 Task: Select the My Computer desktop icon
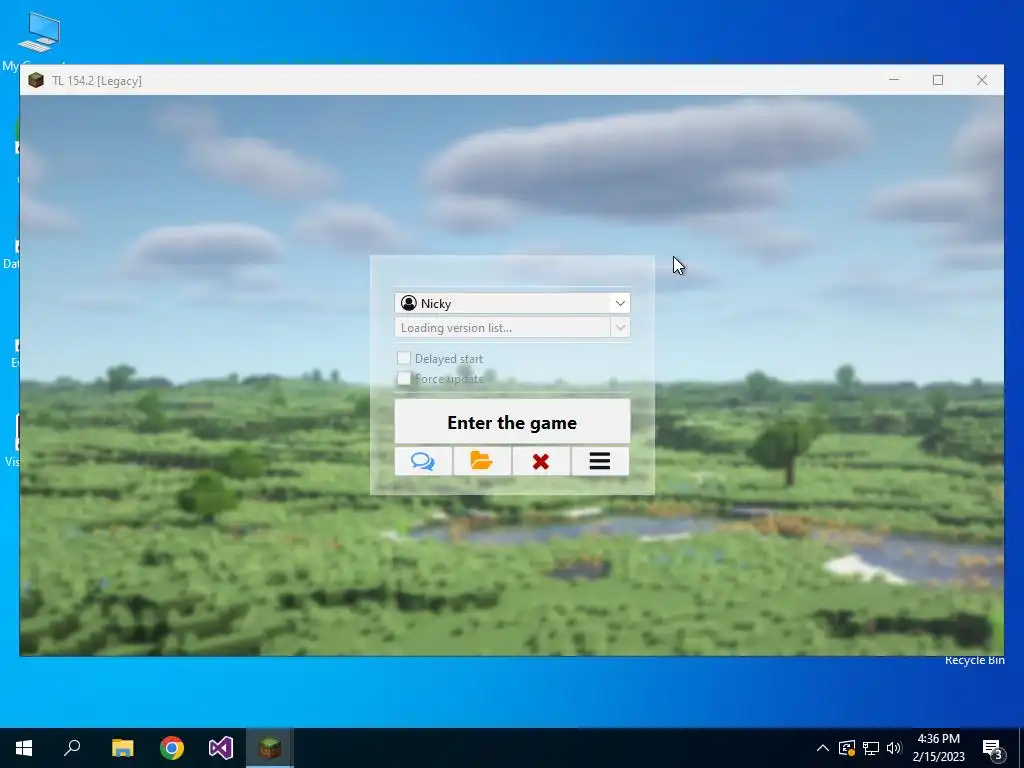[x=39, y=31]
